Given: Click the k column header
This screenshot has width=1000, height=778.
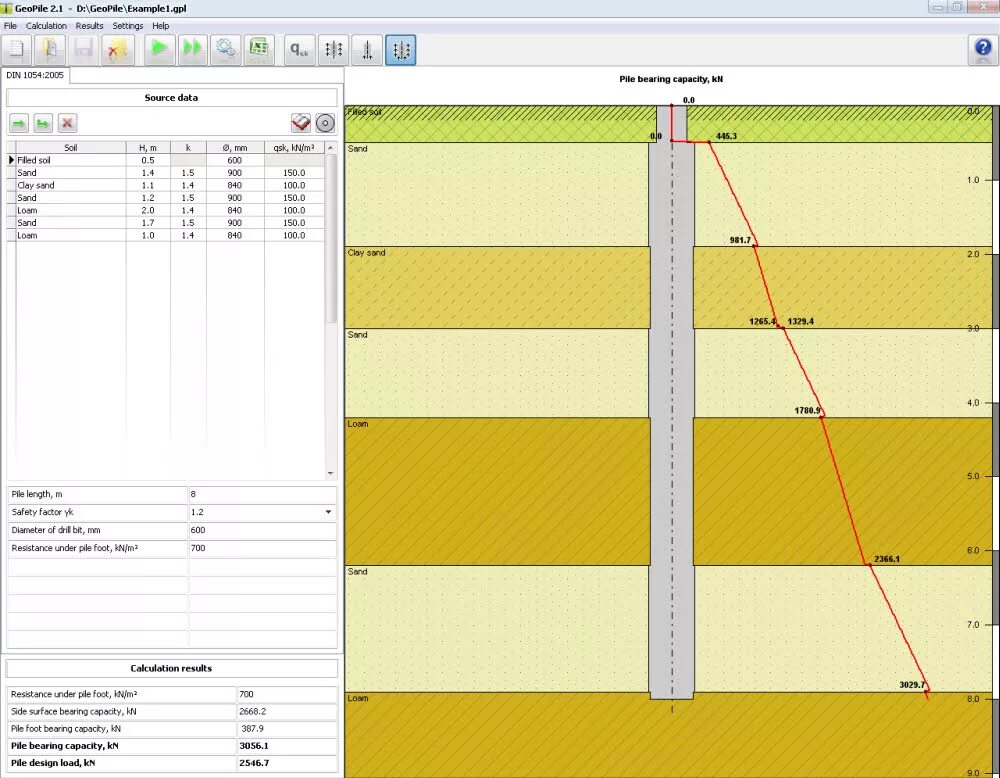Looking at the screenshot, I should coord(188,147).
